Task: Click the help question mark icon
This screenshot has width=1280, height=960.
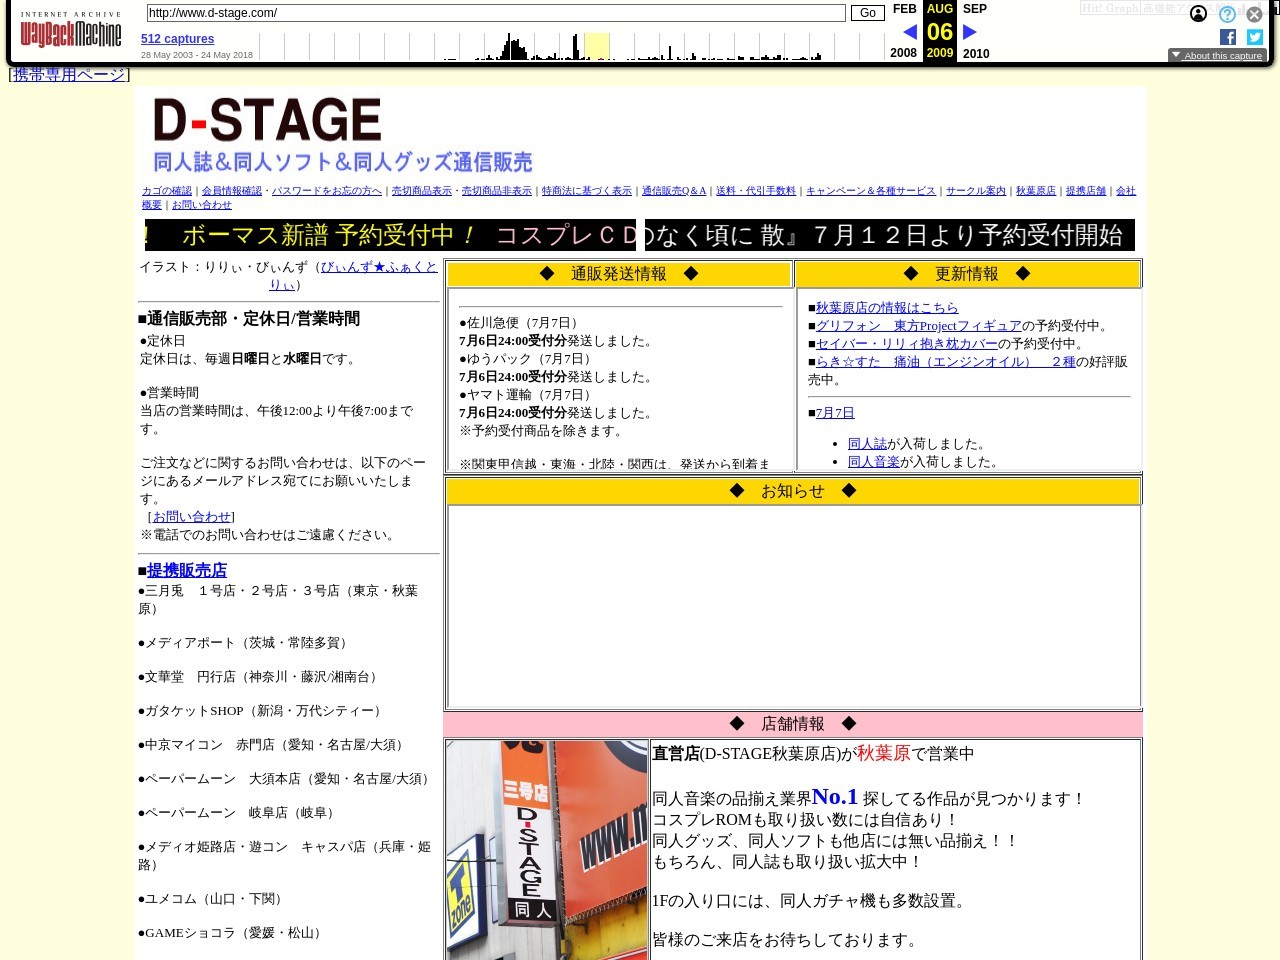Action: tap(1227, 14)
